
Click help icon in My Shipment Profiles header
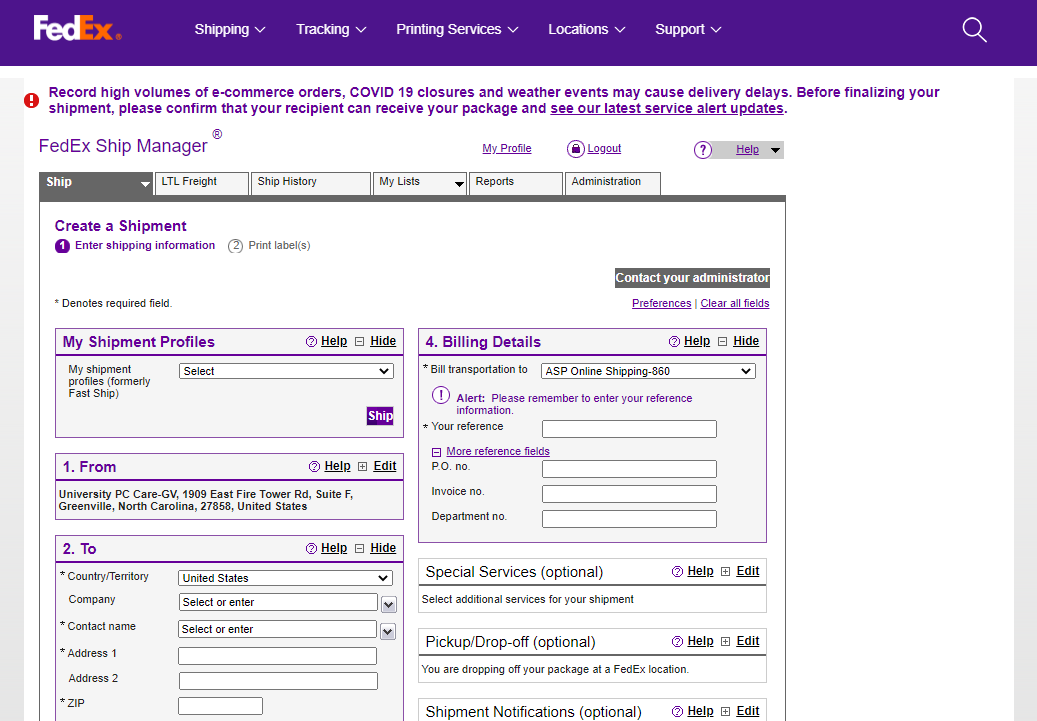click(x=311, y=342)
